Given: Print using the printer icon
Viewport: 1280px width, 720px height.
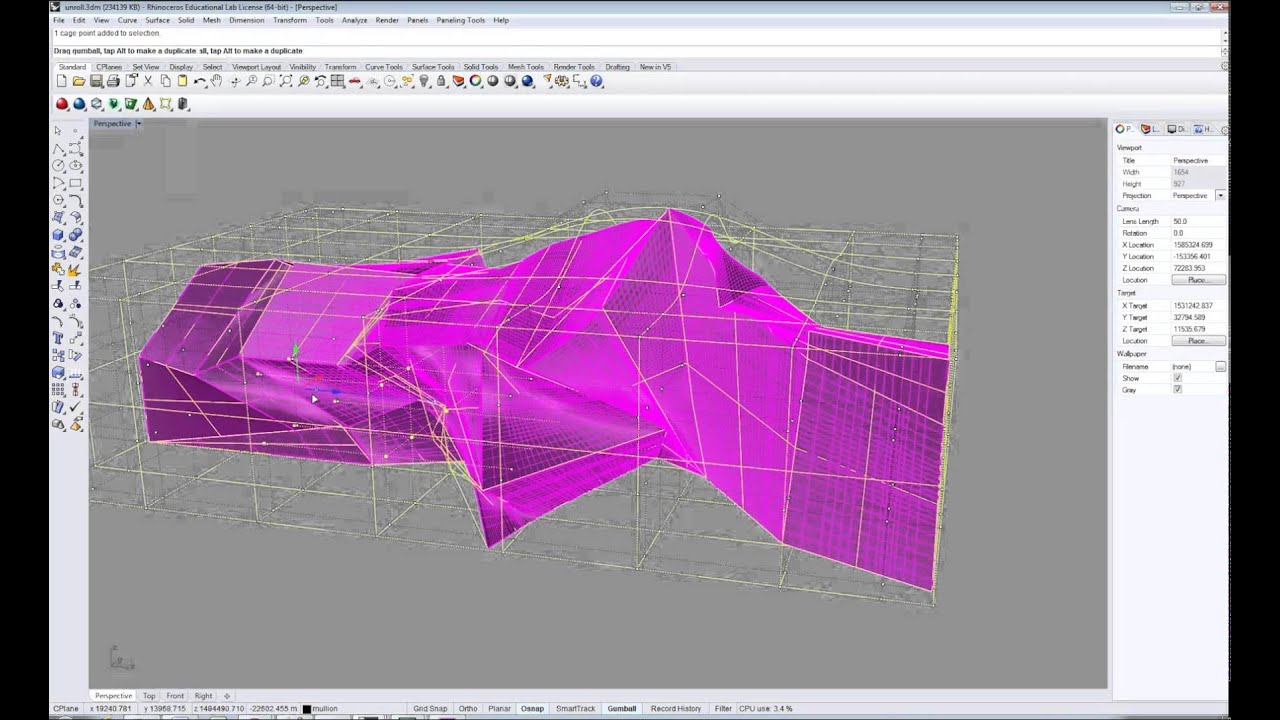Looking at the screenshot, I should 113,81.
